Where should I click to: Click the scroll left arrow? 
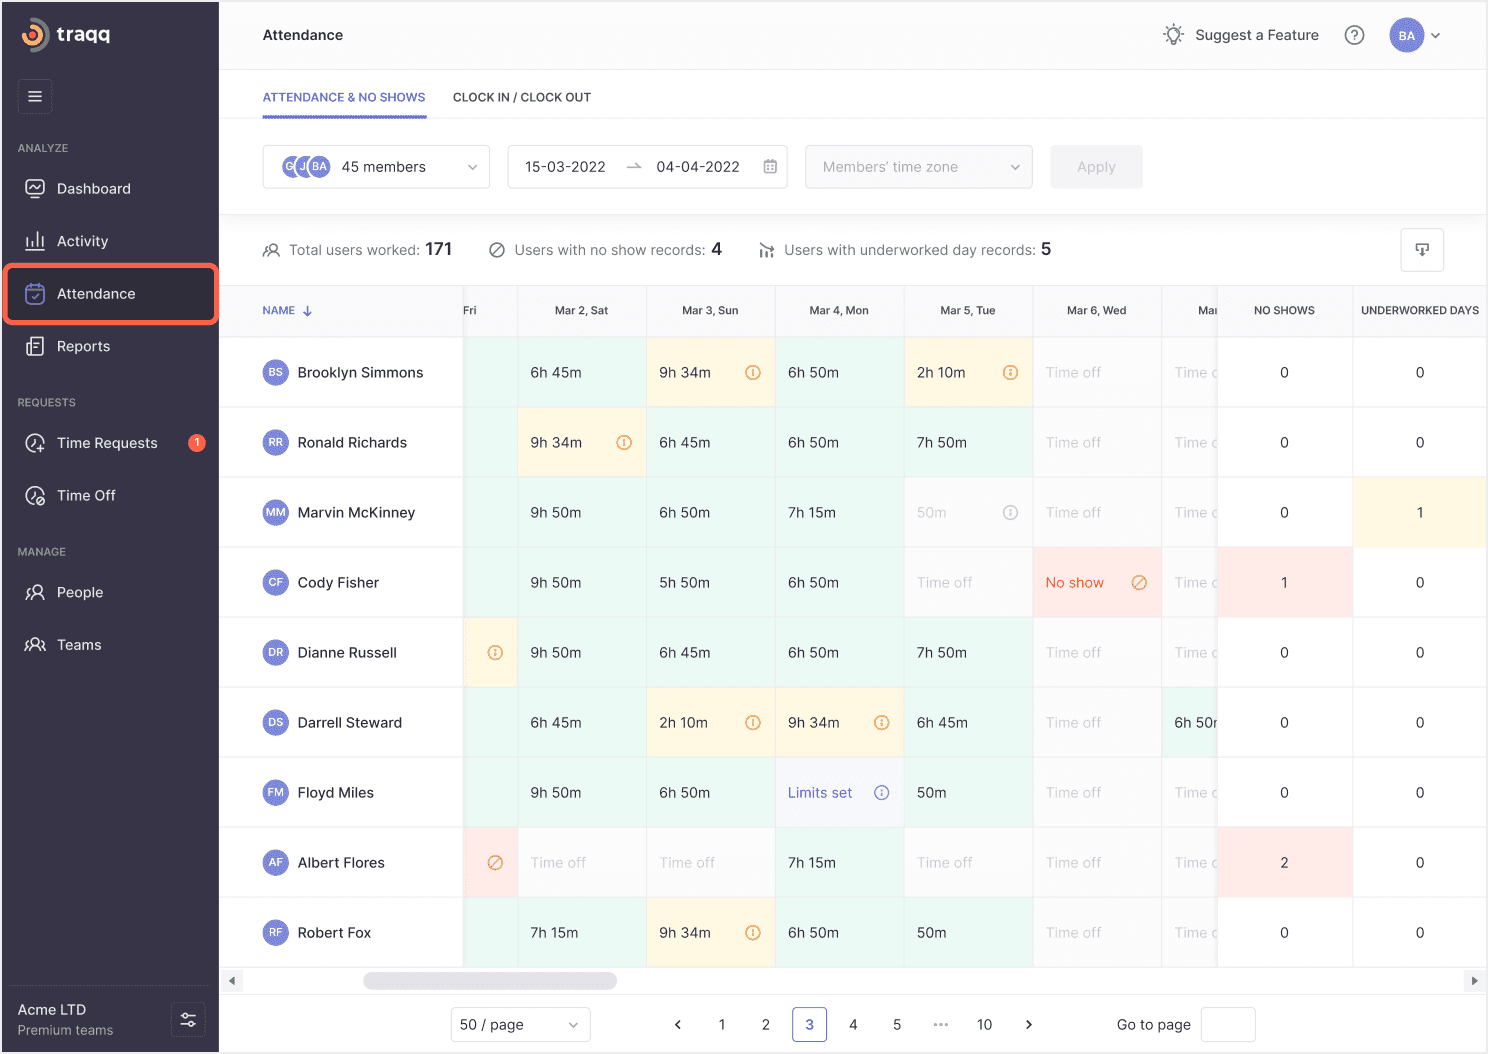pyautogui.click(x=232, y=981)
